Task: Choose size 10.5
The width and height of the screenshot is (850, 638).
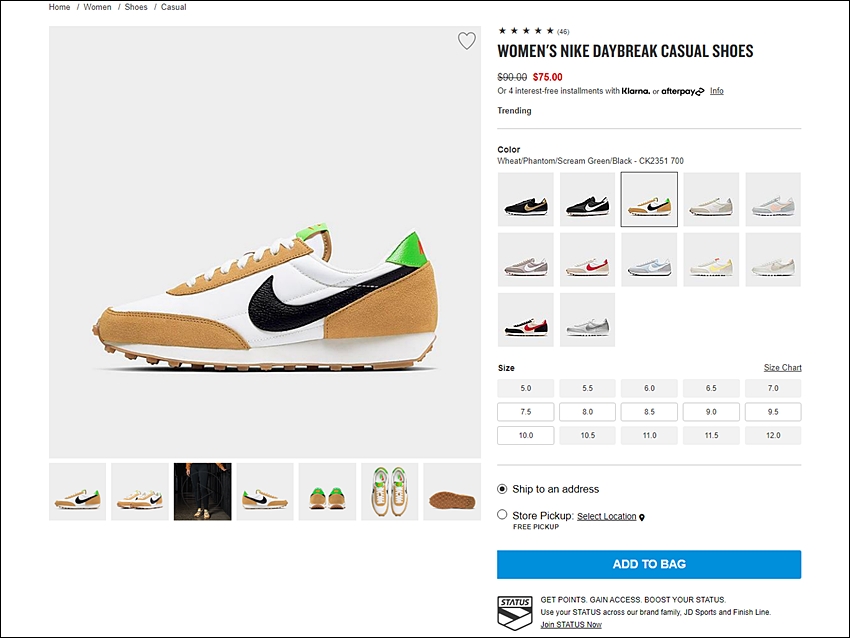Action: (x=588, y=435)
